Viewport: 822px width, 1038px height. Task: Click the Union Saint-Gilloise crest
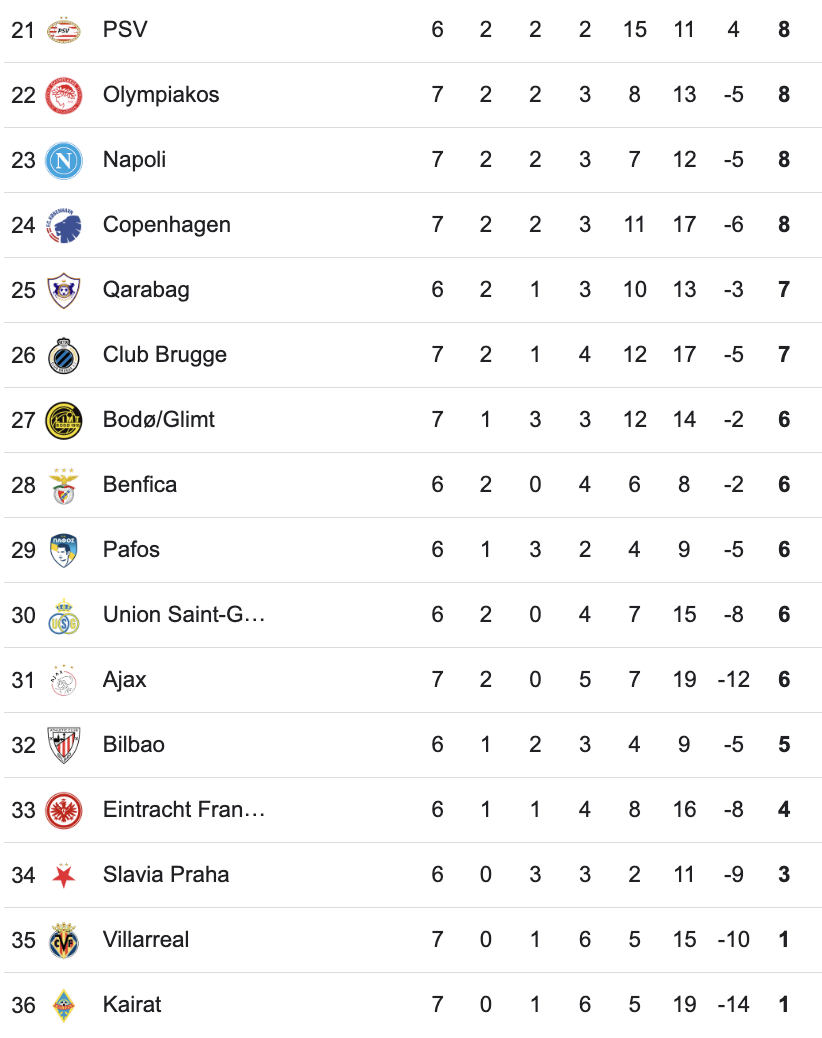(64, 615)
